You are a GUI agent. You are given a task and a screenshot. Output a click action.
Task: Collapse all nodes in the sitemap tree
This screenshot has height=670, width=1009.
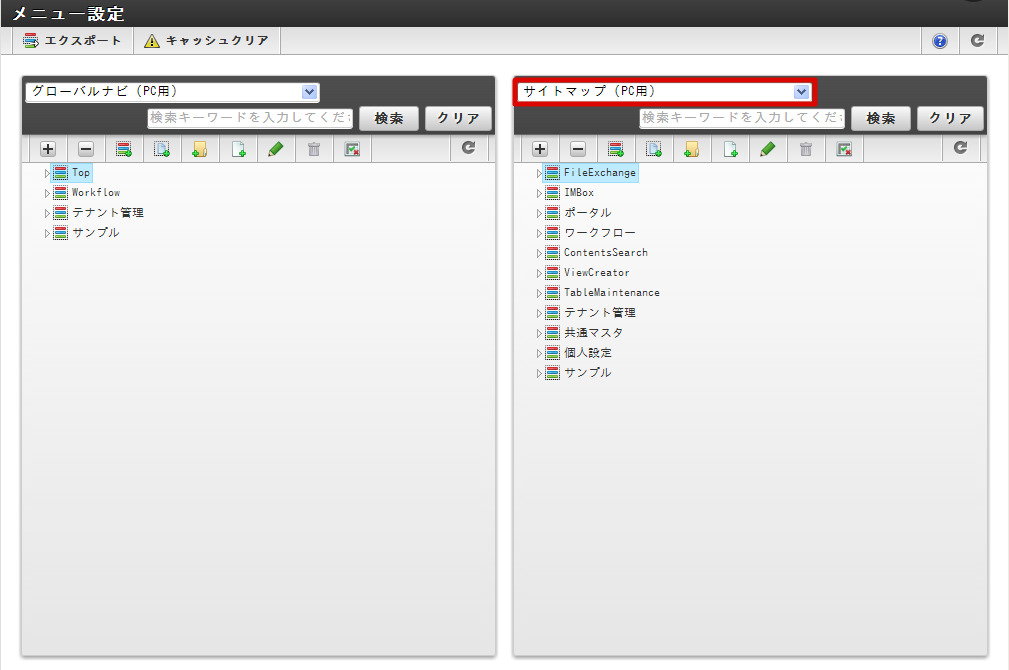tap(578, 148)
